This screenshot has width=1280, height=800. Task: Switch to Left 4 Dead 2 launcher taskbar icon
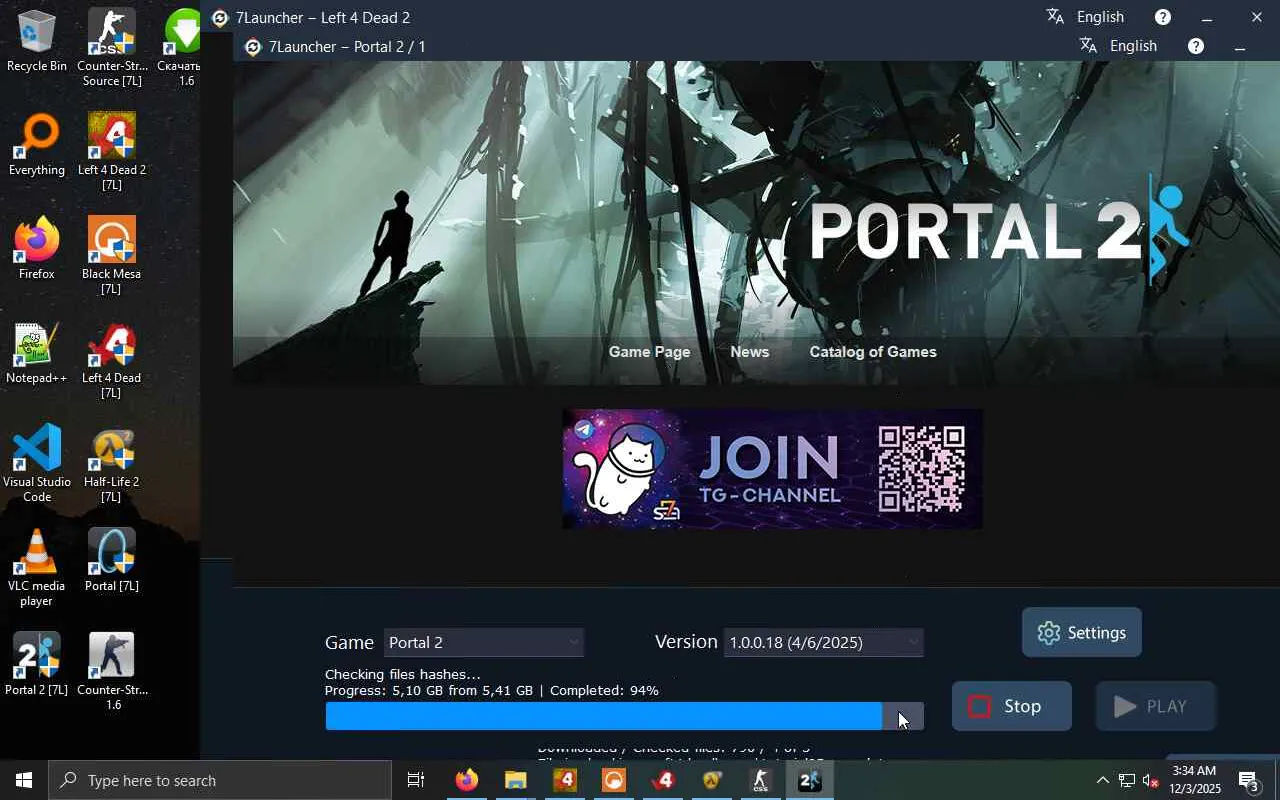pyautogui.click(x=565, y=780)
